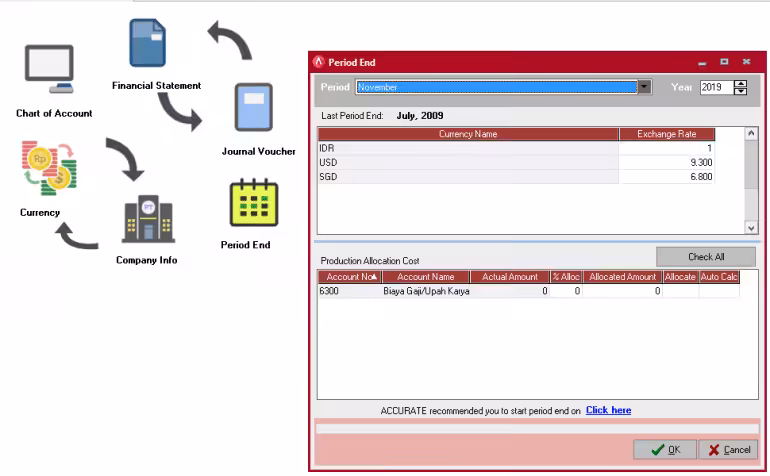Edit the SGD exchange rate cell
This screenshot has width=770, height=476.
666,176
